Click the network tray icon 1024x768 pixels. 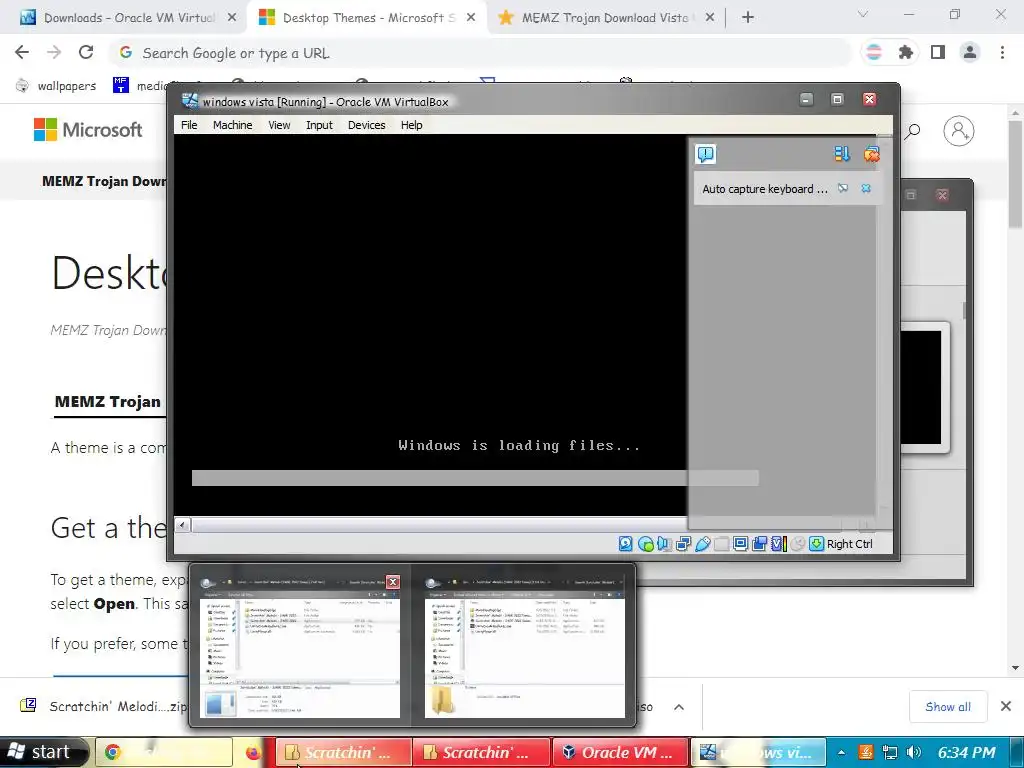[x=889, y=753]
